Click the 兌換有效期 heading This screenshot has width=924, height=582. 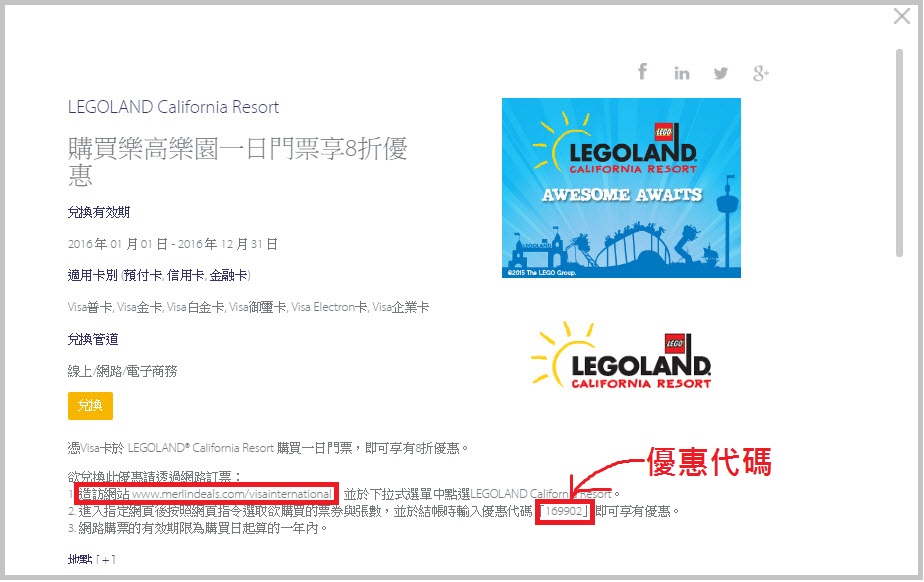coord(98,212)
